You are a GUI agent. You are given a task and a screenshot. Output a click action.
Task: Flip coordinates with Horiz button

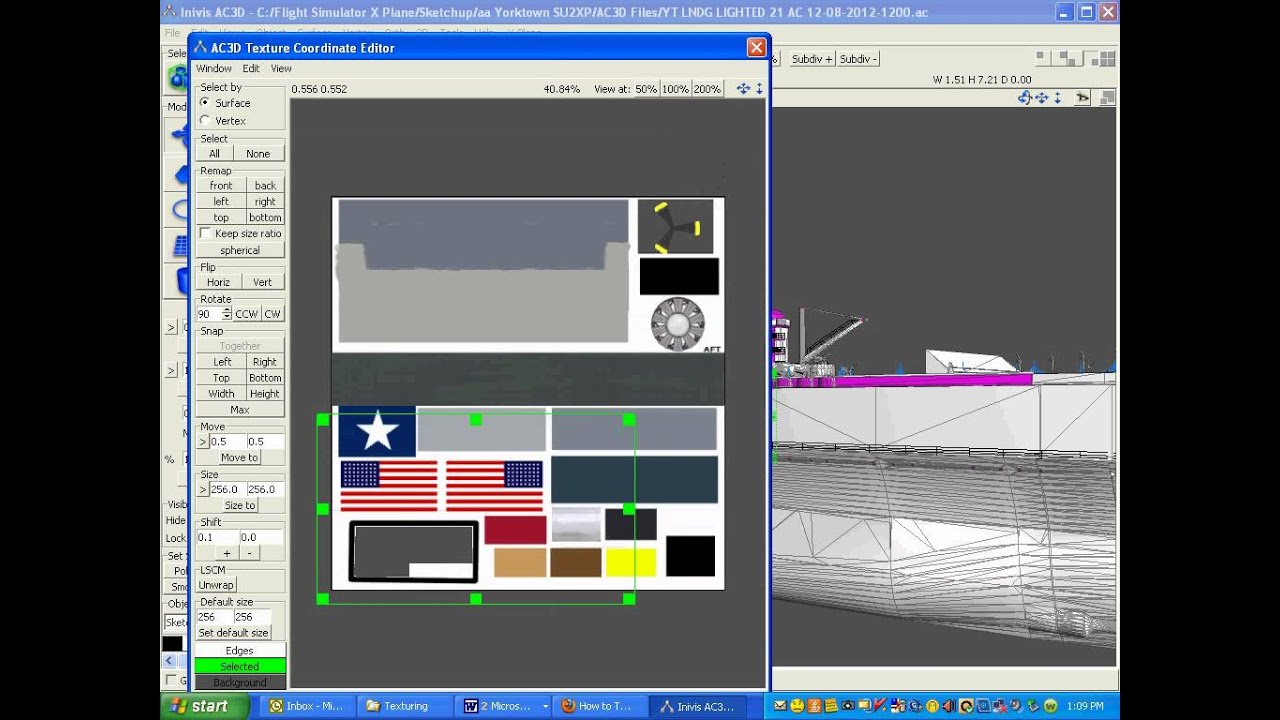click(x=218, y=283)
